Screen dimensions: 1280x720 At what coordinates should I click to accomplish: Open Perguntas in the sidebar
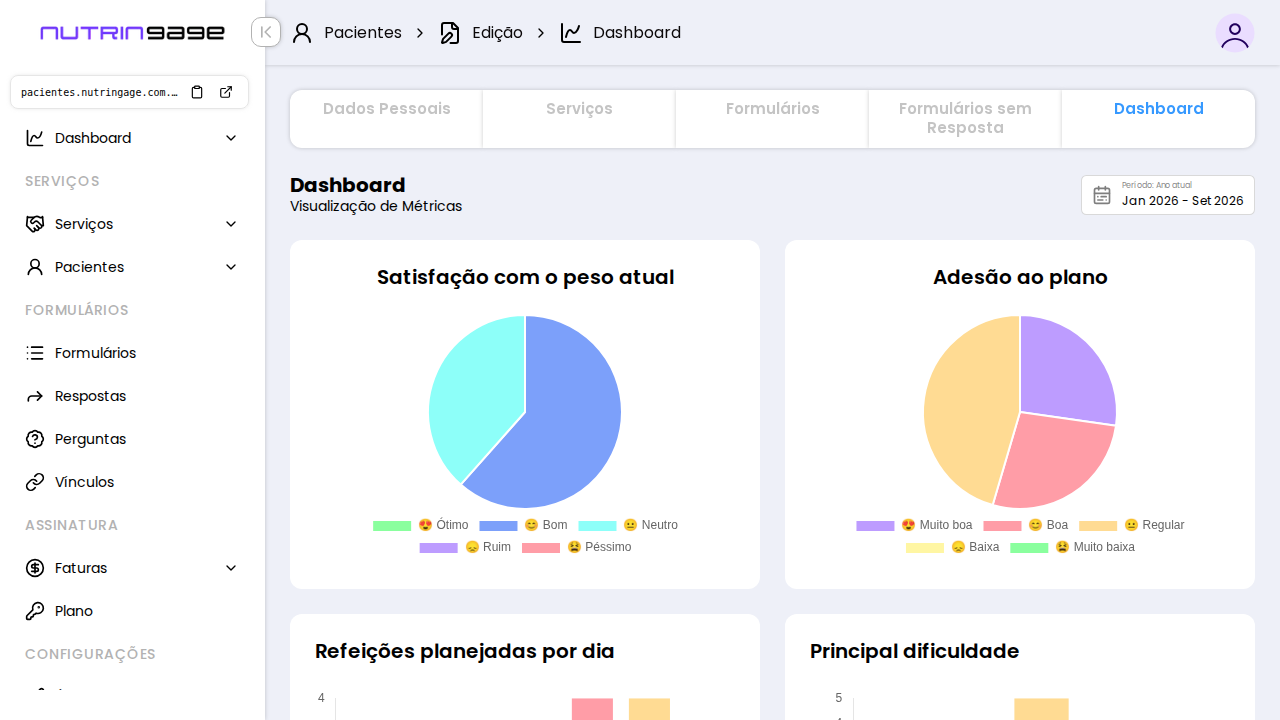pos(132,439)
